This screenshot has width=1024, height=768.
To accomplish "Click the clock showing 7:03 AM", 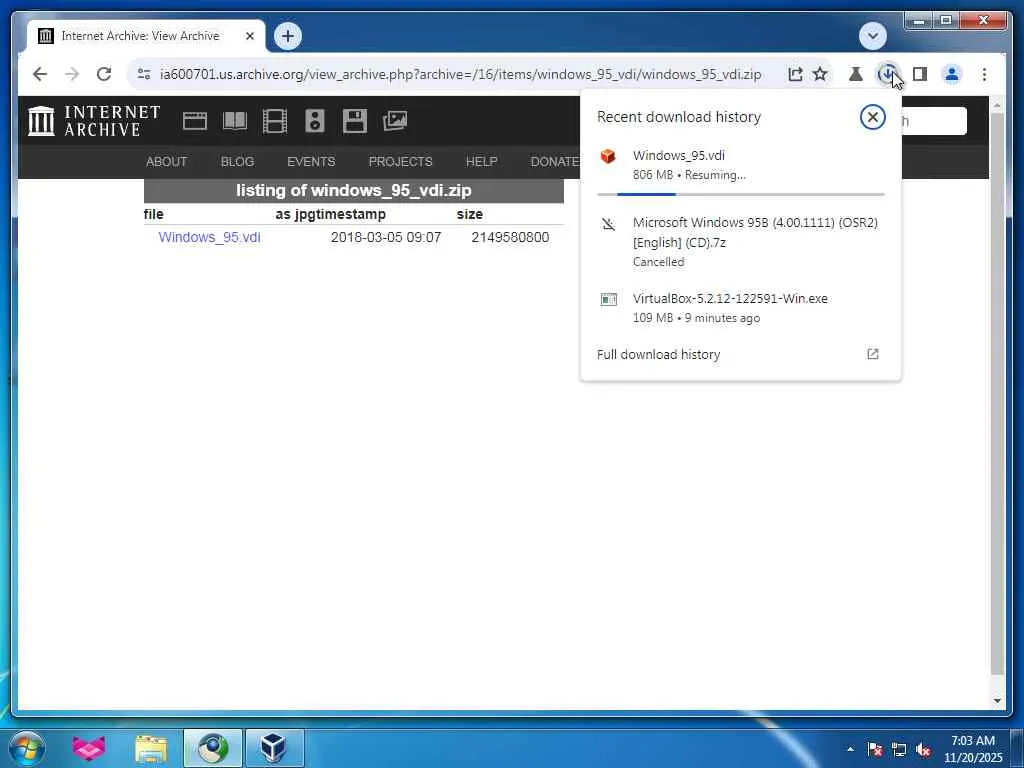I will click(972, 749).
